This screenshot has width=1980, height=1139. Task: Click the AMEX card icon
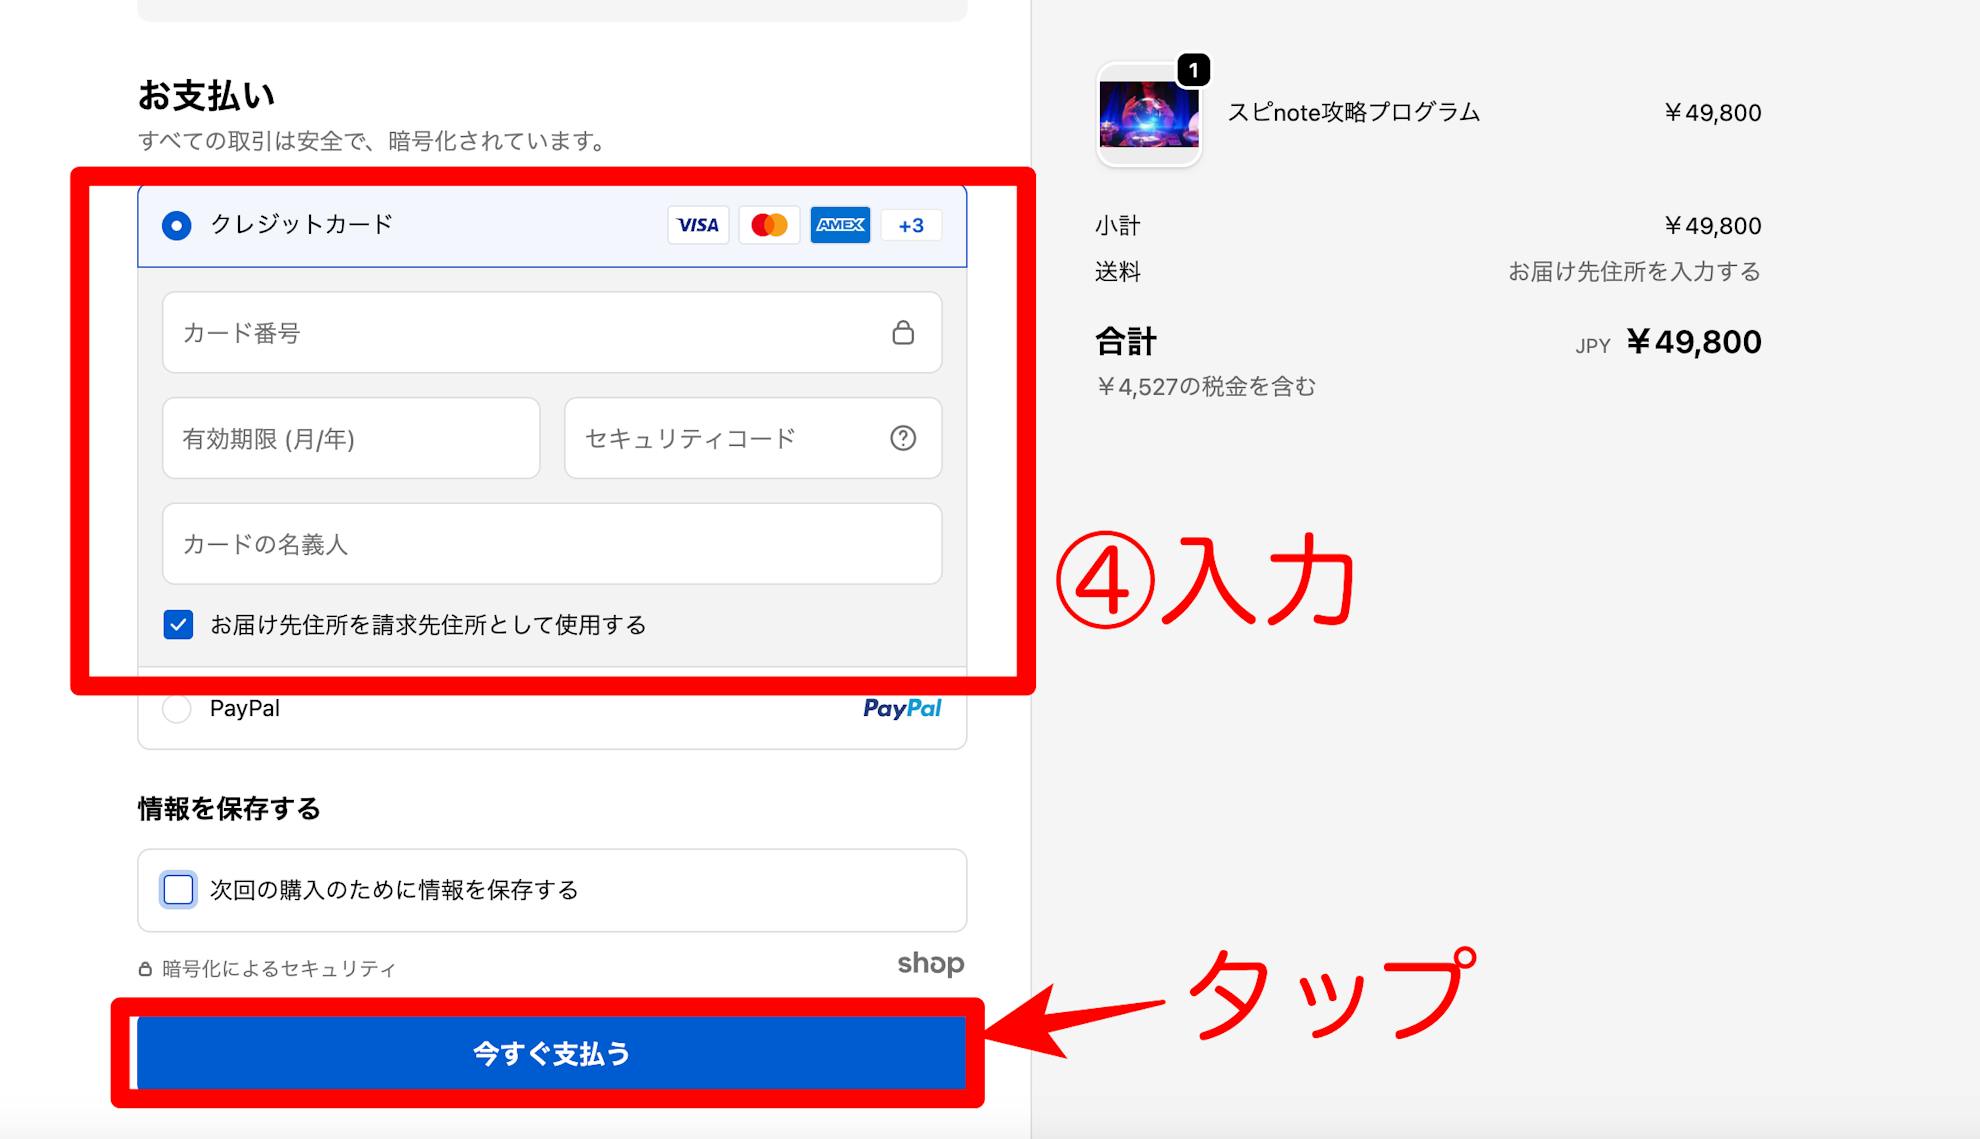click(x=840, y=225)
